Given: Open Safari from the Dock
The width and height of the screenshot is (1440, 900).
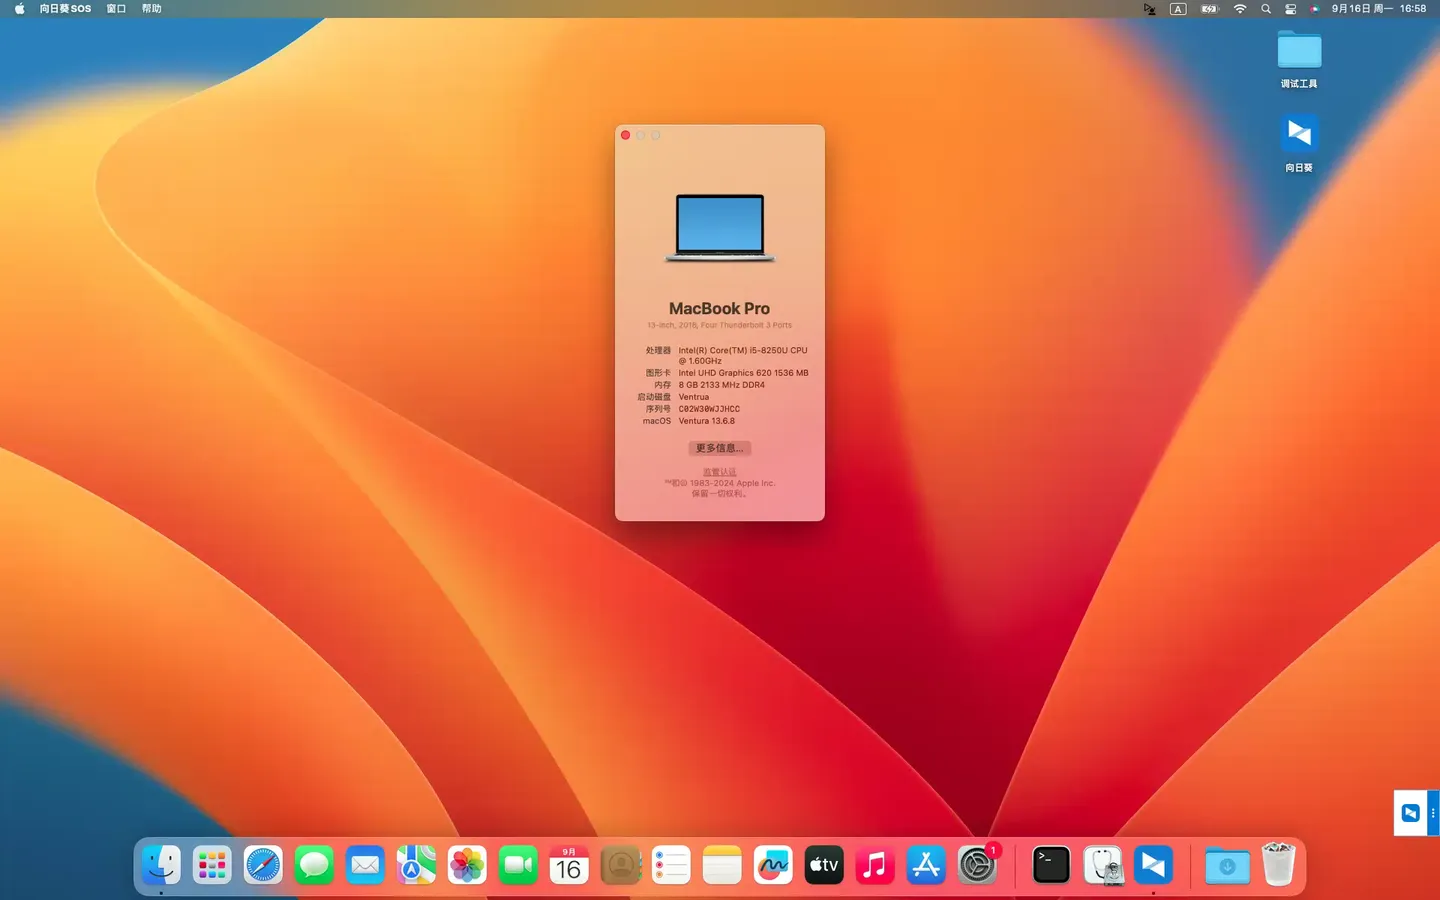Looking at the screenshot, I should [x=263, y=865].
